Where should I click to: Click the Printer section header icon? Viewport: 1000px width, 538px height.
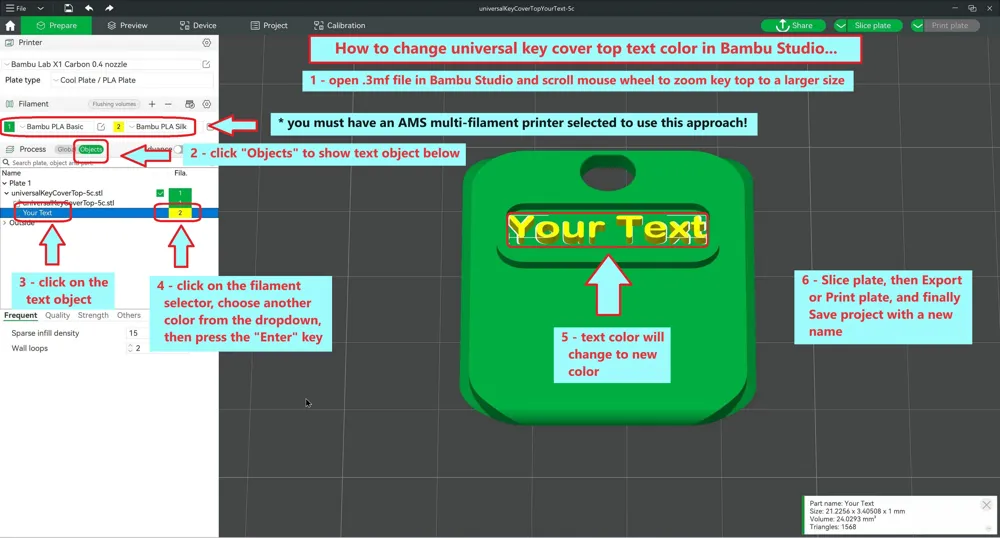(10, 43)
